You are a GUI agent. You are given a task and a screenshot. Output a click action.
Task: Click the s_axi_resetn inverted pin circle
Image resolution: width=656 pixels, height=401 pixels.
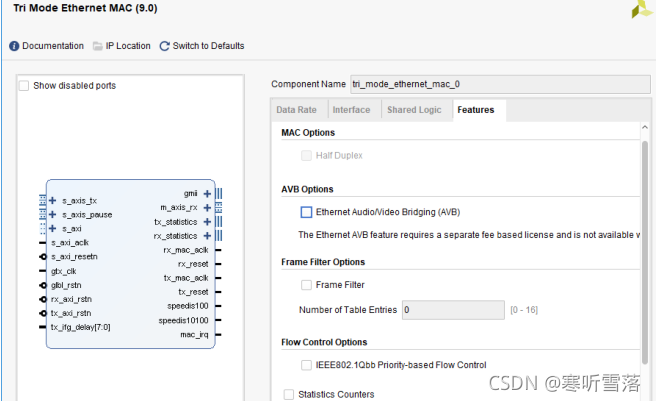point(43,257)
